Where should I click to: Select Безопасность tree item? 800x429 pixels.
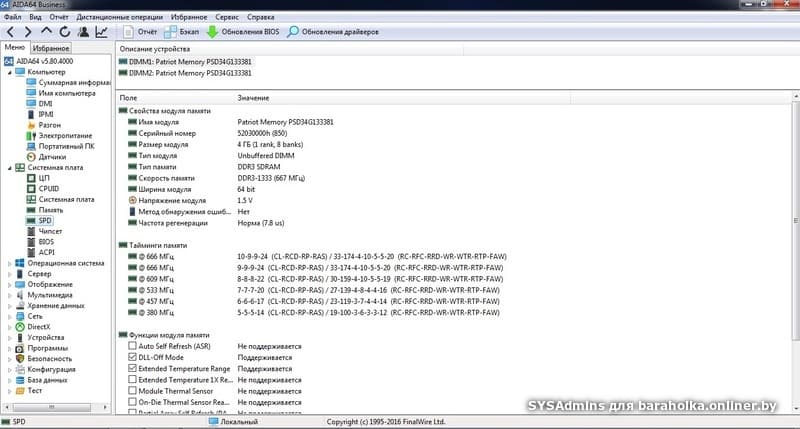click(x=43, y=359)
